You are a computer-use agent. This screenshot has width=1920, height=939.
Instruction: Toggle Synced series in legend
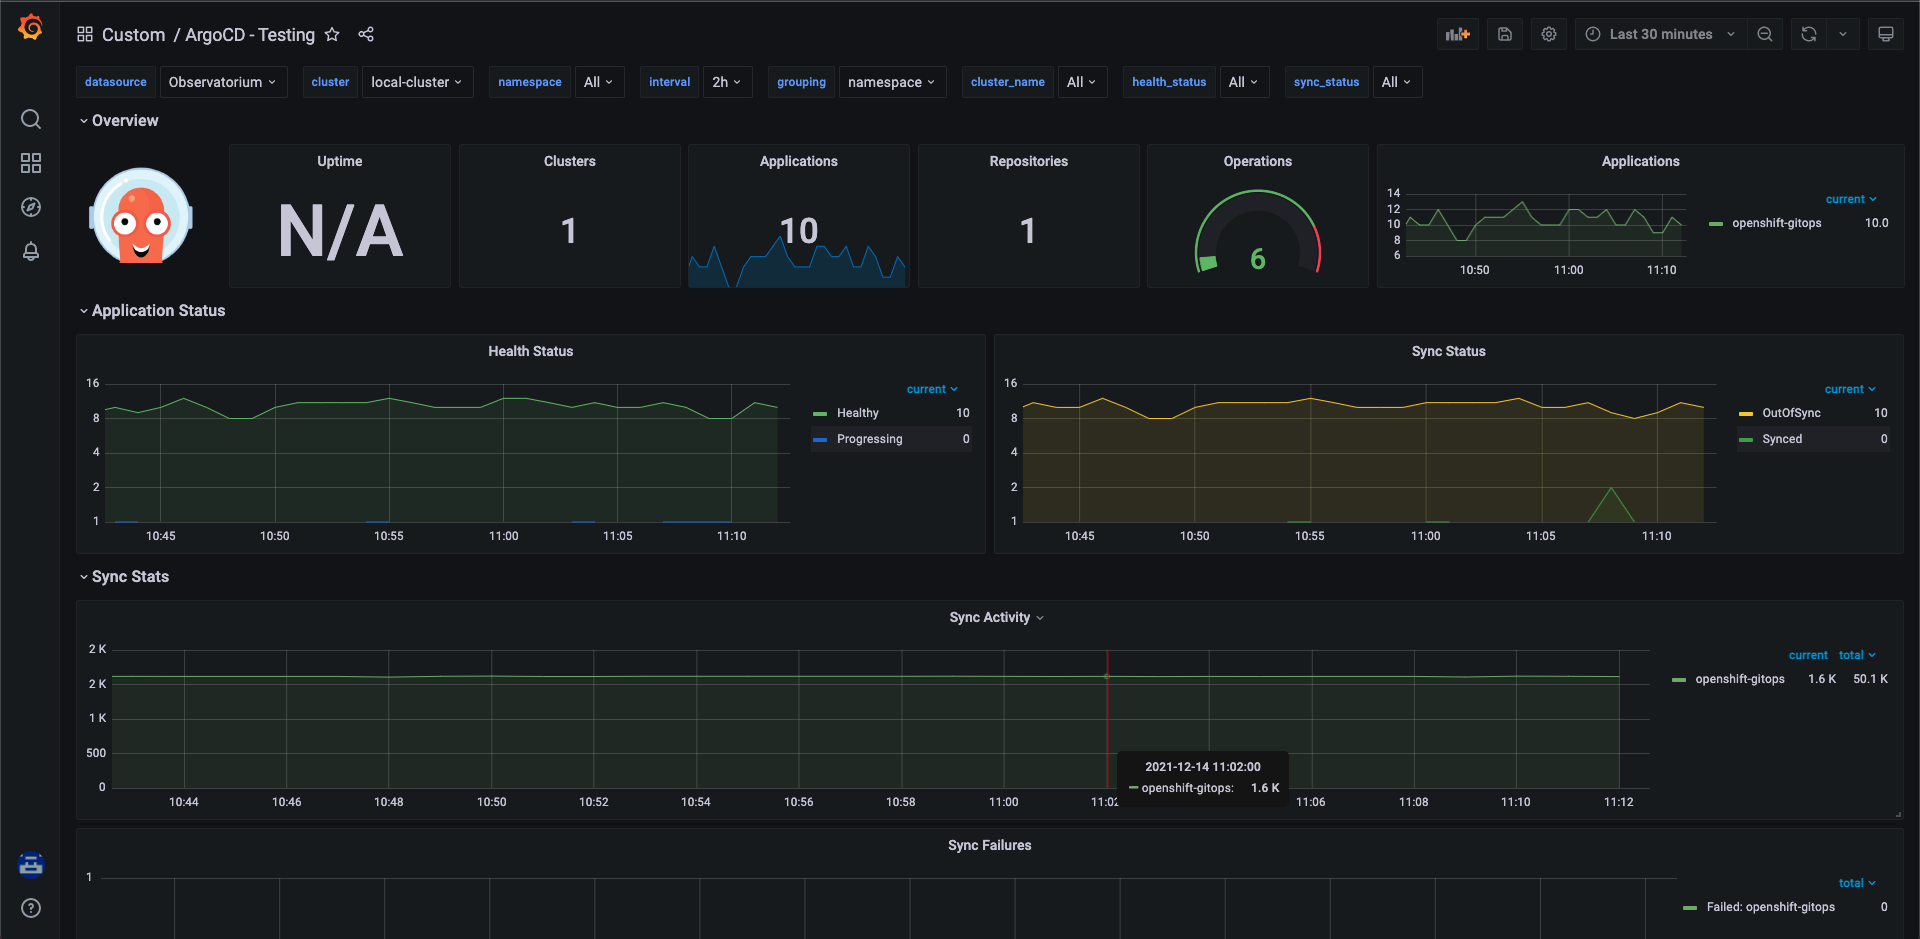click(x=1782, y=439)
